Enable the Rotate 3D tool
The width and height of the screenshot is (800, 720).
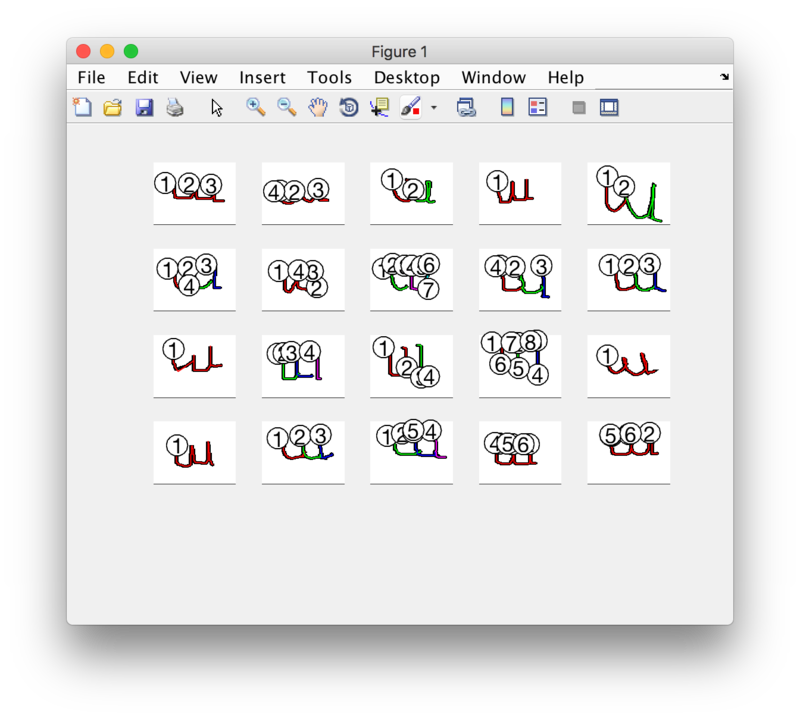point(349,108)
